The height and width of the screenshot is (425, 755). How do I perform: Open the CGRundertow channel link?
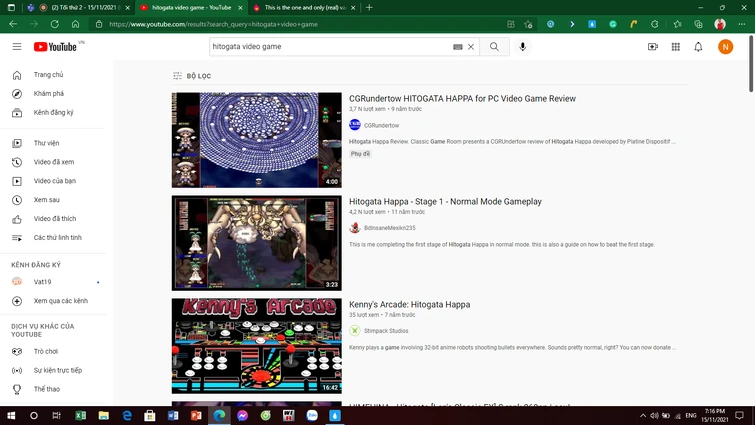381,126
